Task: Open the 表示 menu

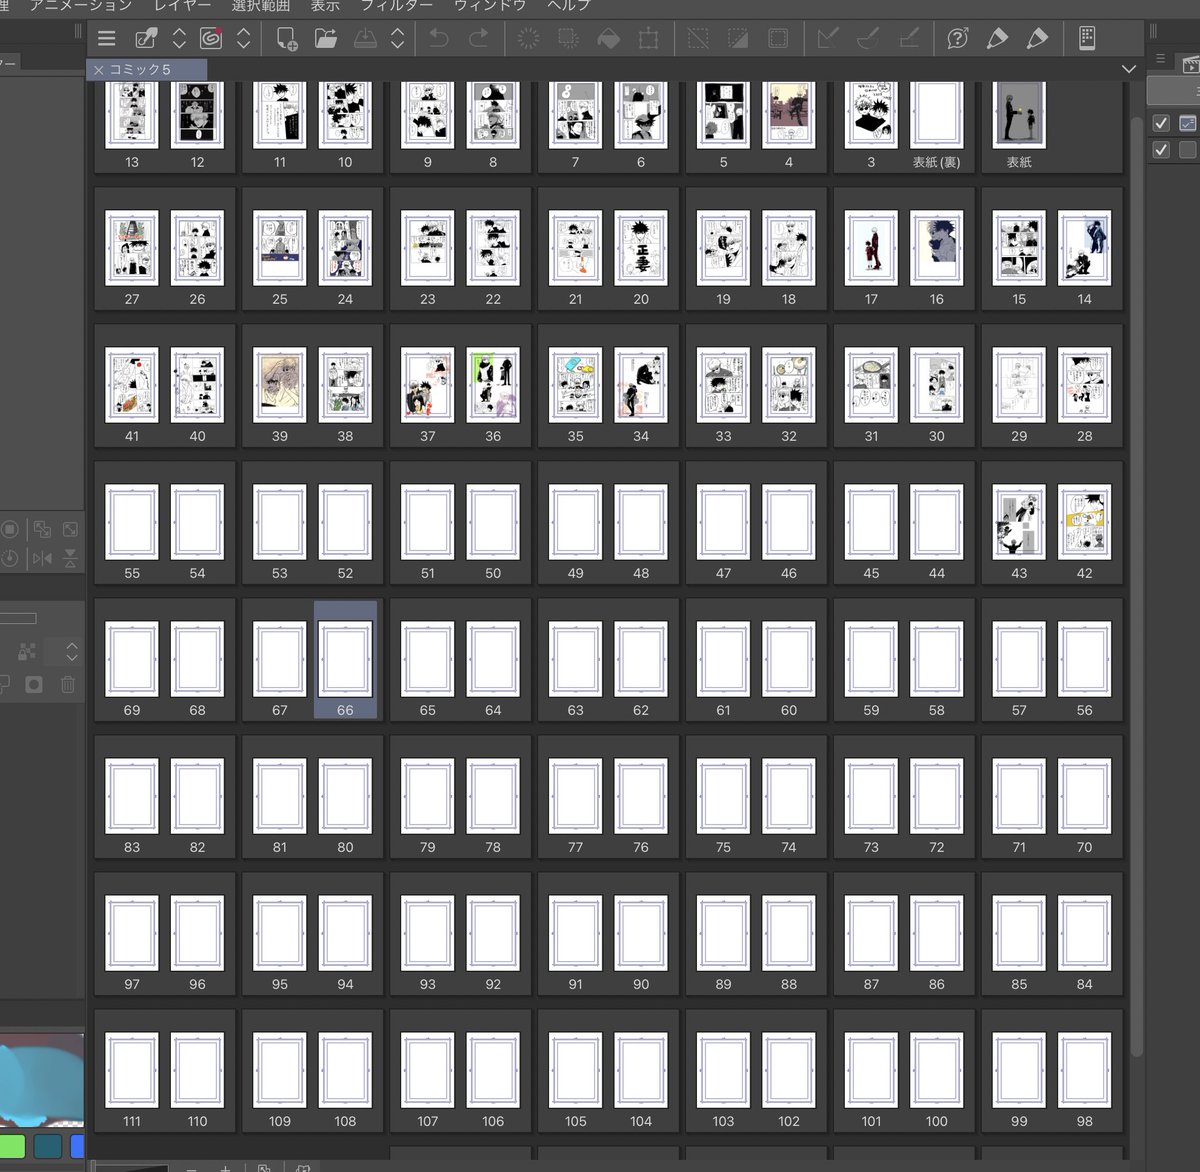Action: 325,5
